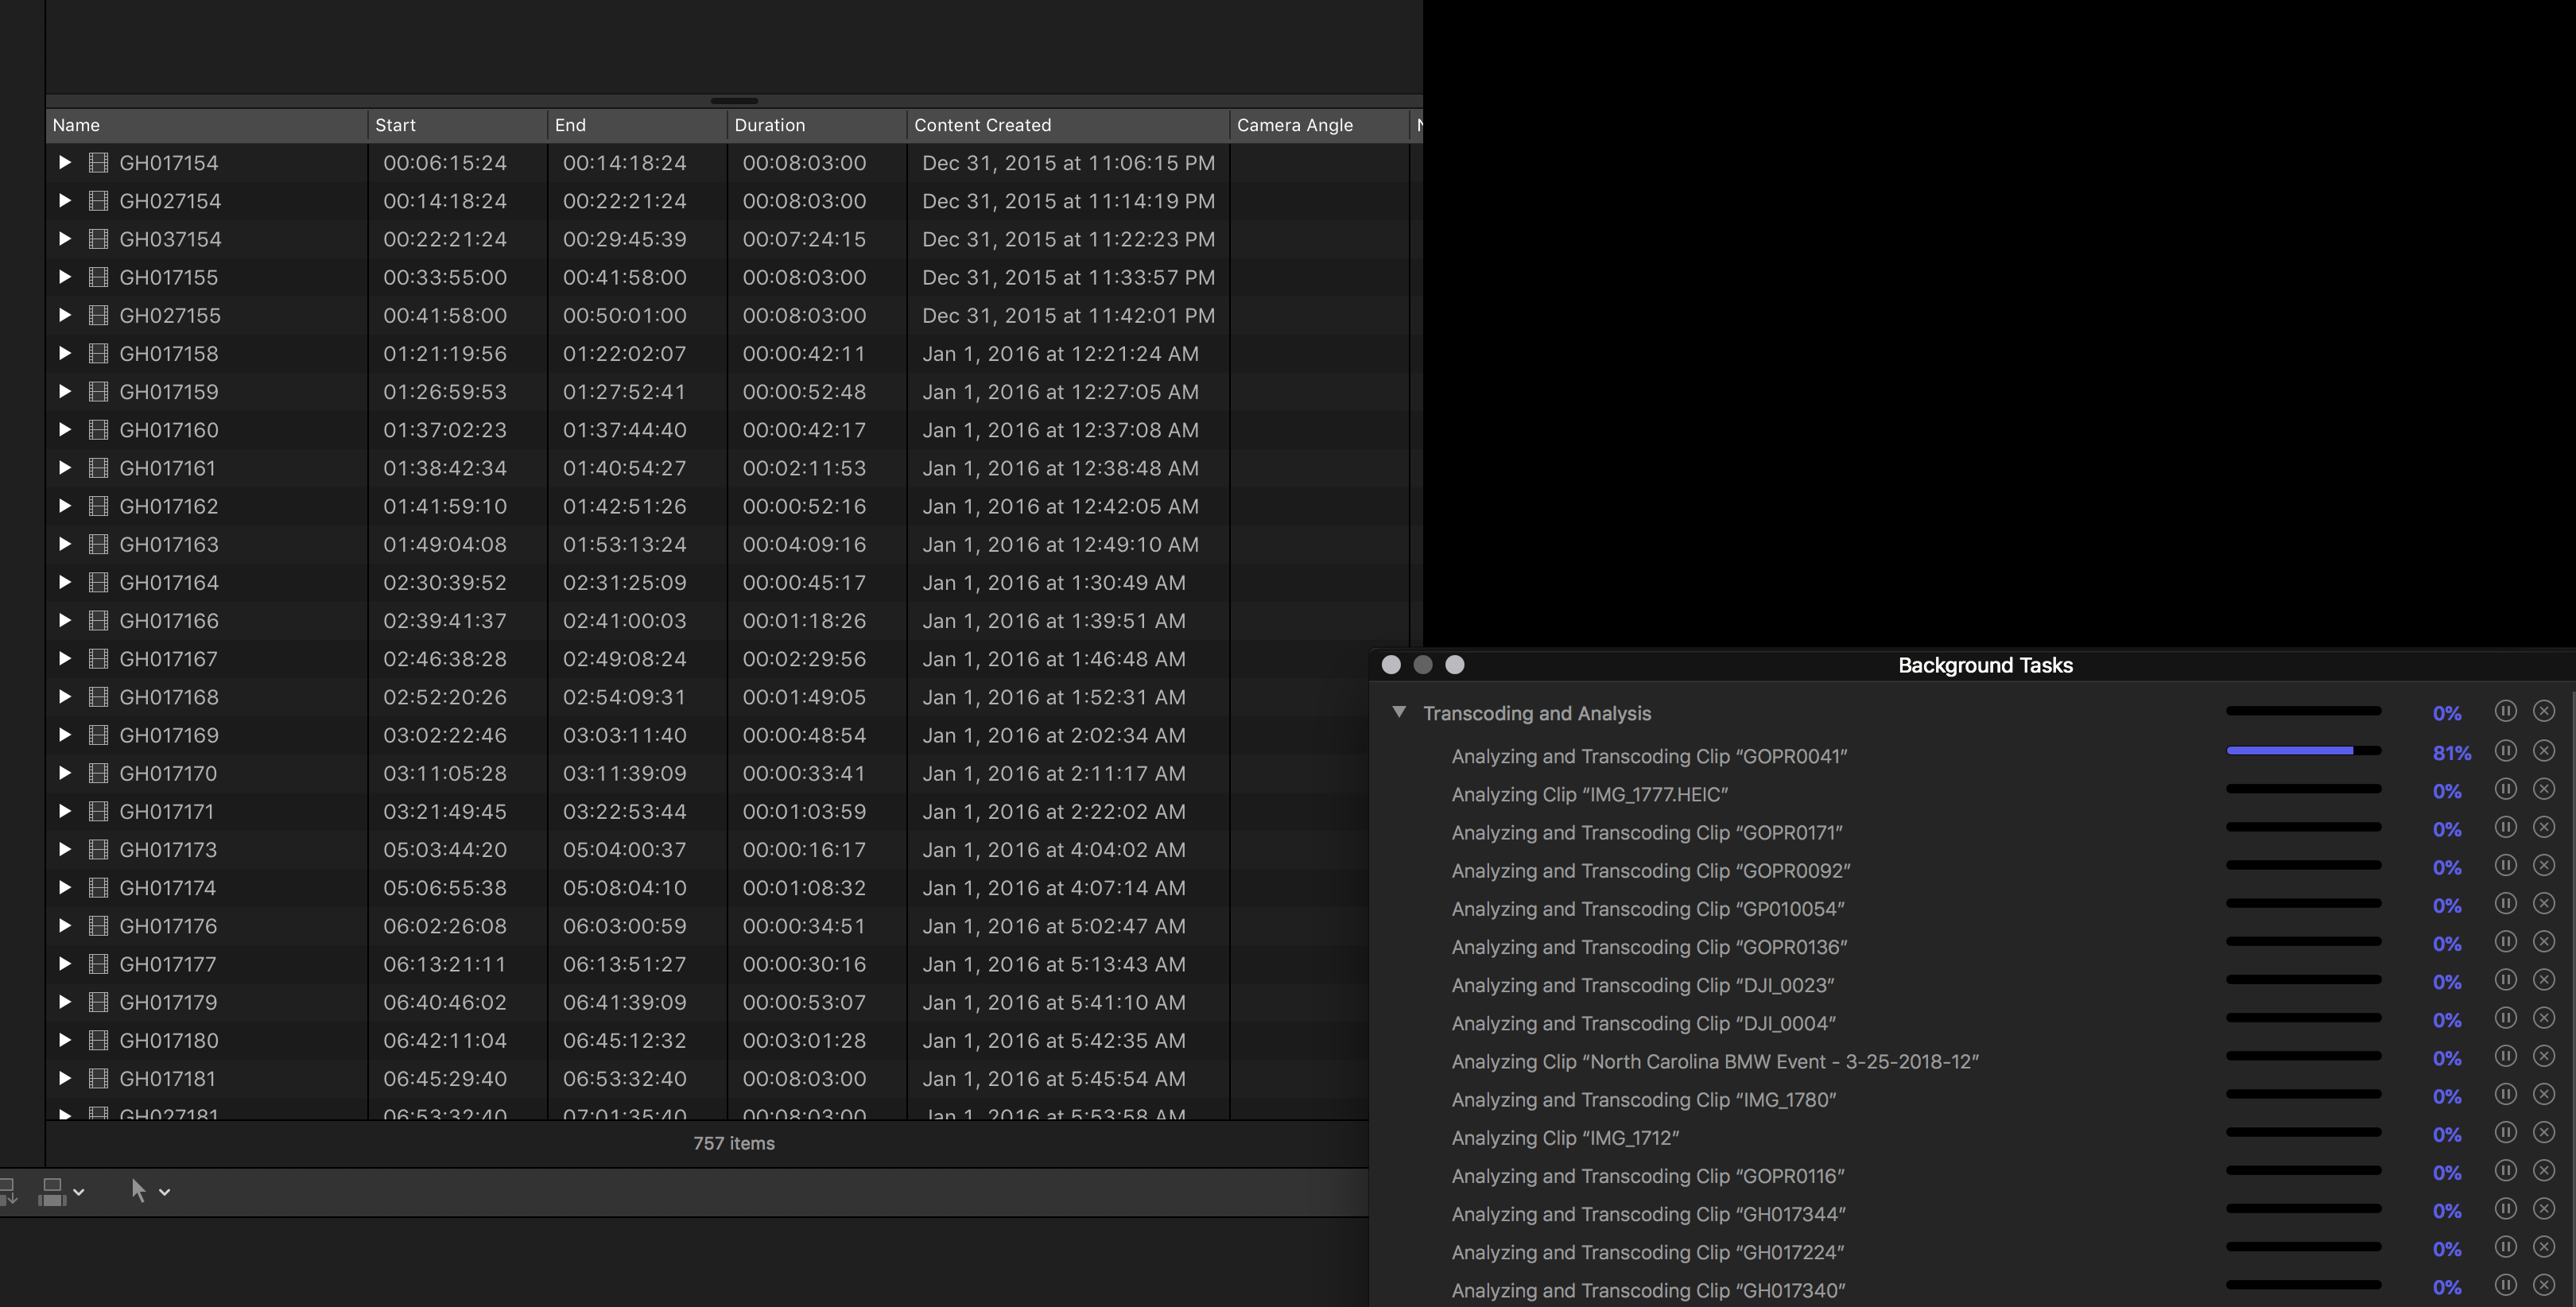Cancel the DJI_0023 transcoding task
The image size is (2576, 1307).
click(2544, 980)
